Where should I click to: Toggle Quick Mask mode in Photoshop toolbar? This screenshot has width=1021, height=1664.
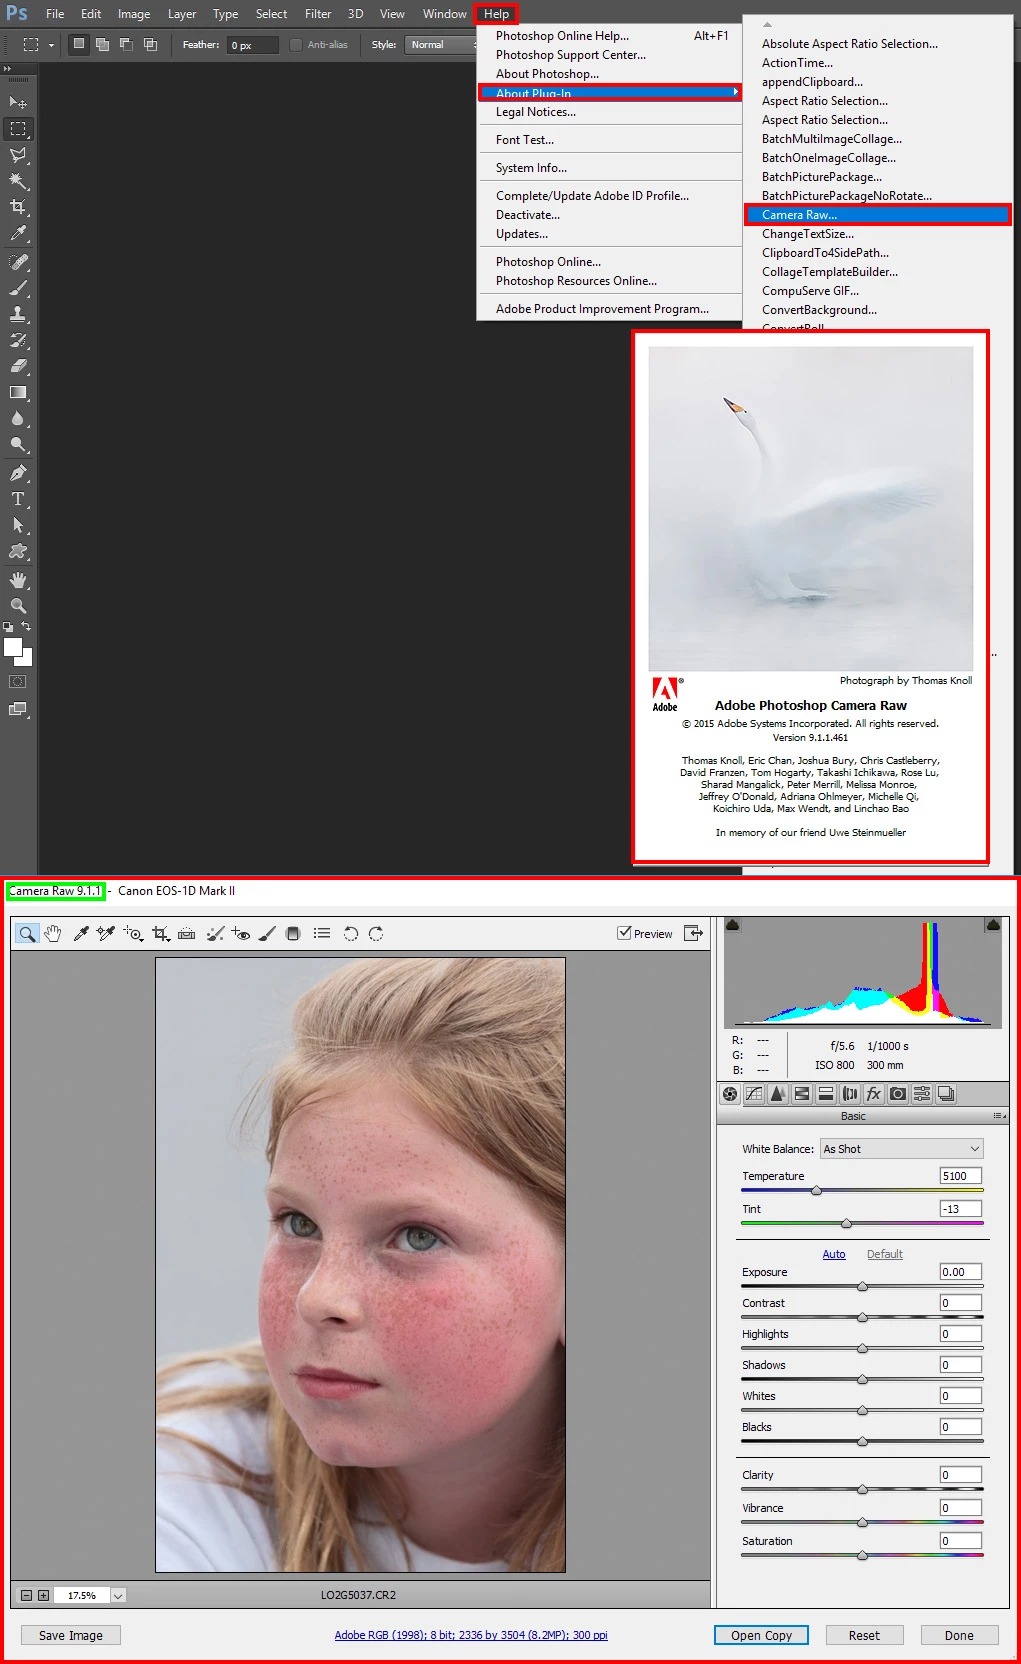[18, 682]
